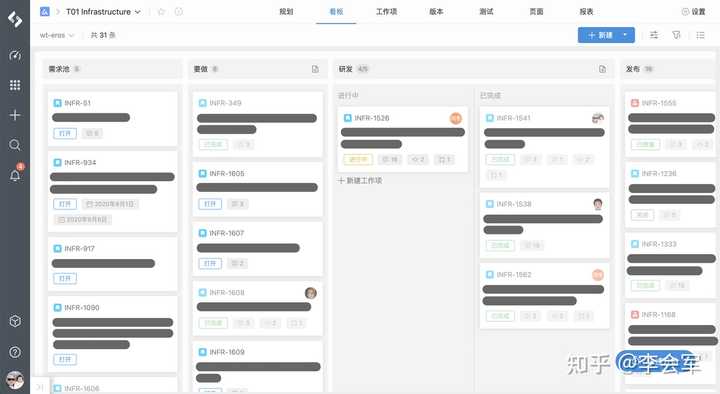
Task: Switch to the 工作项 tab
Action: coord(387,11)
